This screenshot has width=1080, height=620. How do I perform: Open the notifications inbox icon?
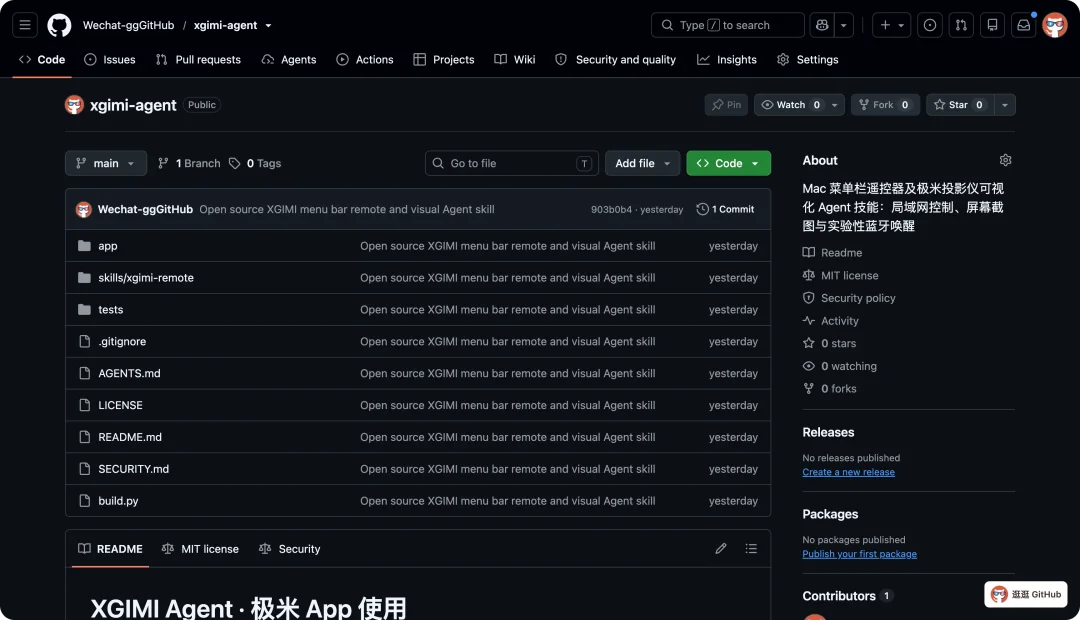coord(1024,25)
